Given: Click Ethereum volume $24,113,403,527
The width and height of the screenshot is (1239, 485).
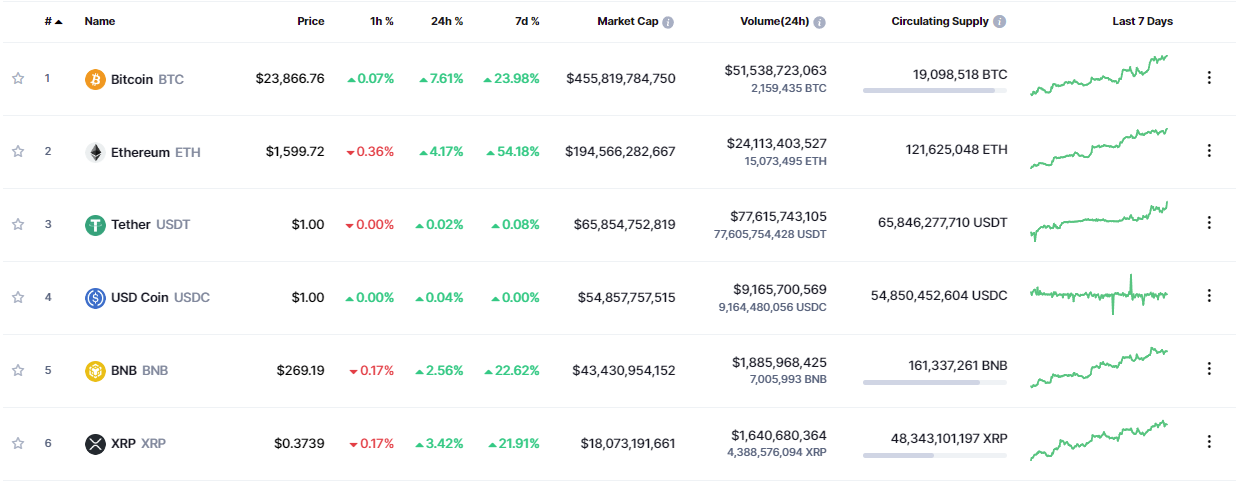Looking at the screenshot, I should (x=776, y=143).
